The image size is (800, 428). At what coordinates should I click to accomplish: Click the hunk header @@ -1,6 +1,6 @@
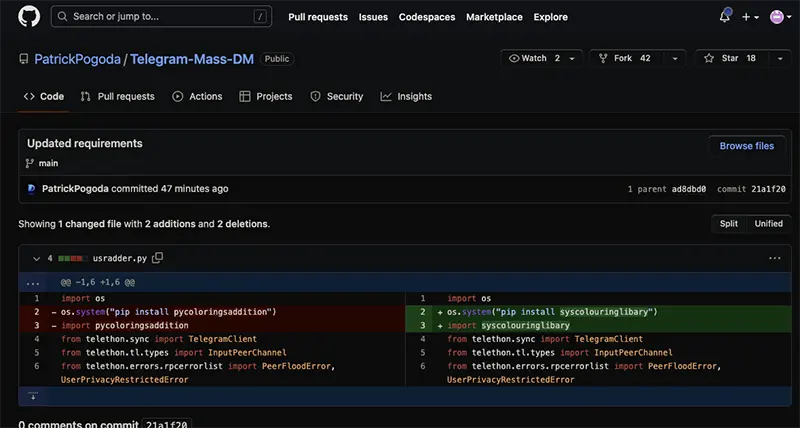pyautogui.click(x=98, y=283)
